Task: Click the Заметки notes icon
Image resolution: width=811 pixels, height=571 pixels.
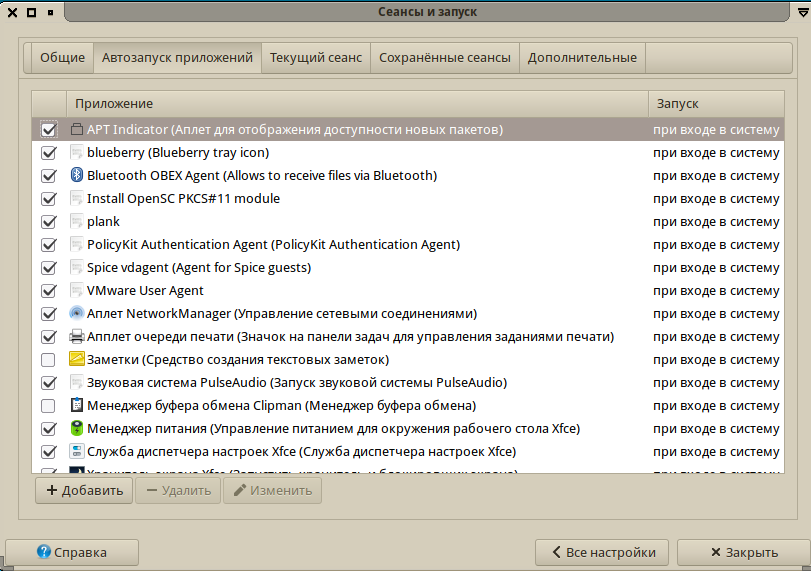Action: click(77, 359)
